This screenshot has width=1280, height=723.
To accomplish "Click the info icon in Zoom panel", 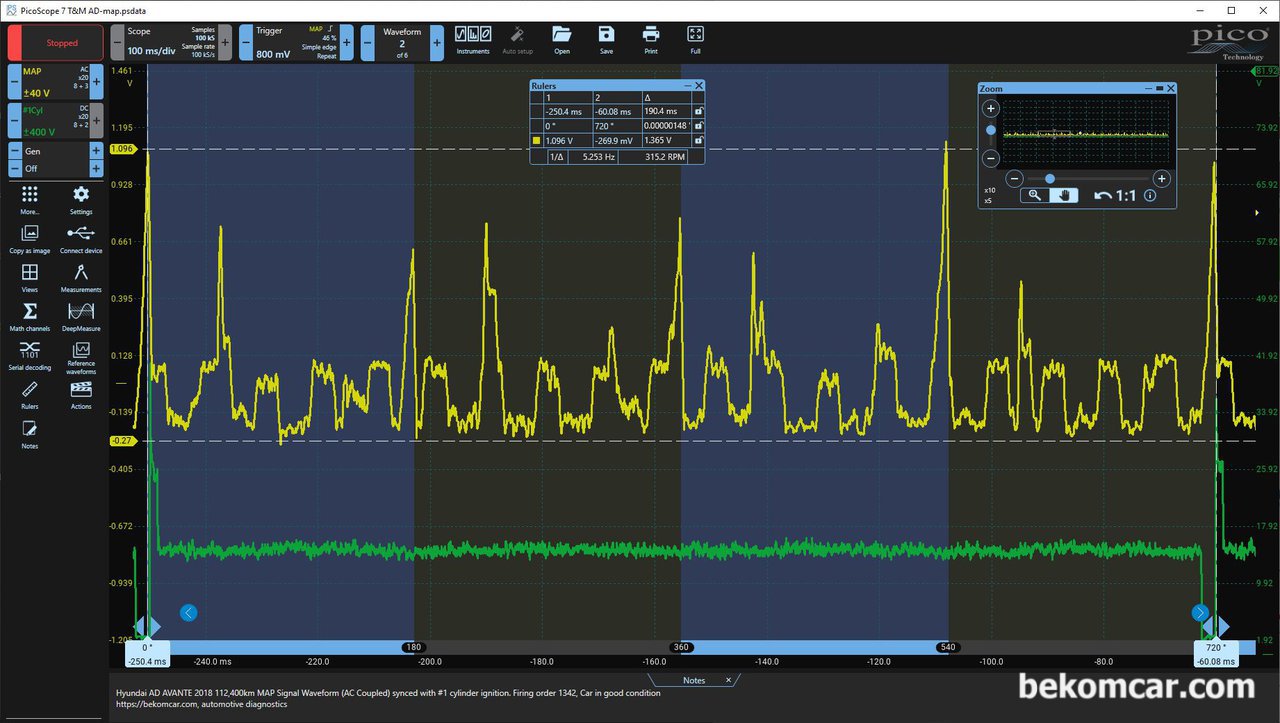I will click(1150, 195).
